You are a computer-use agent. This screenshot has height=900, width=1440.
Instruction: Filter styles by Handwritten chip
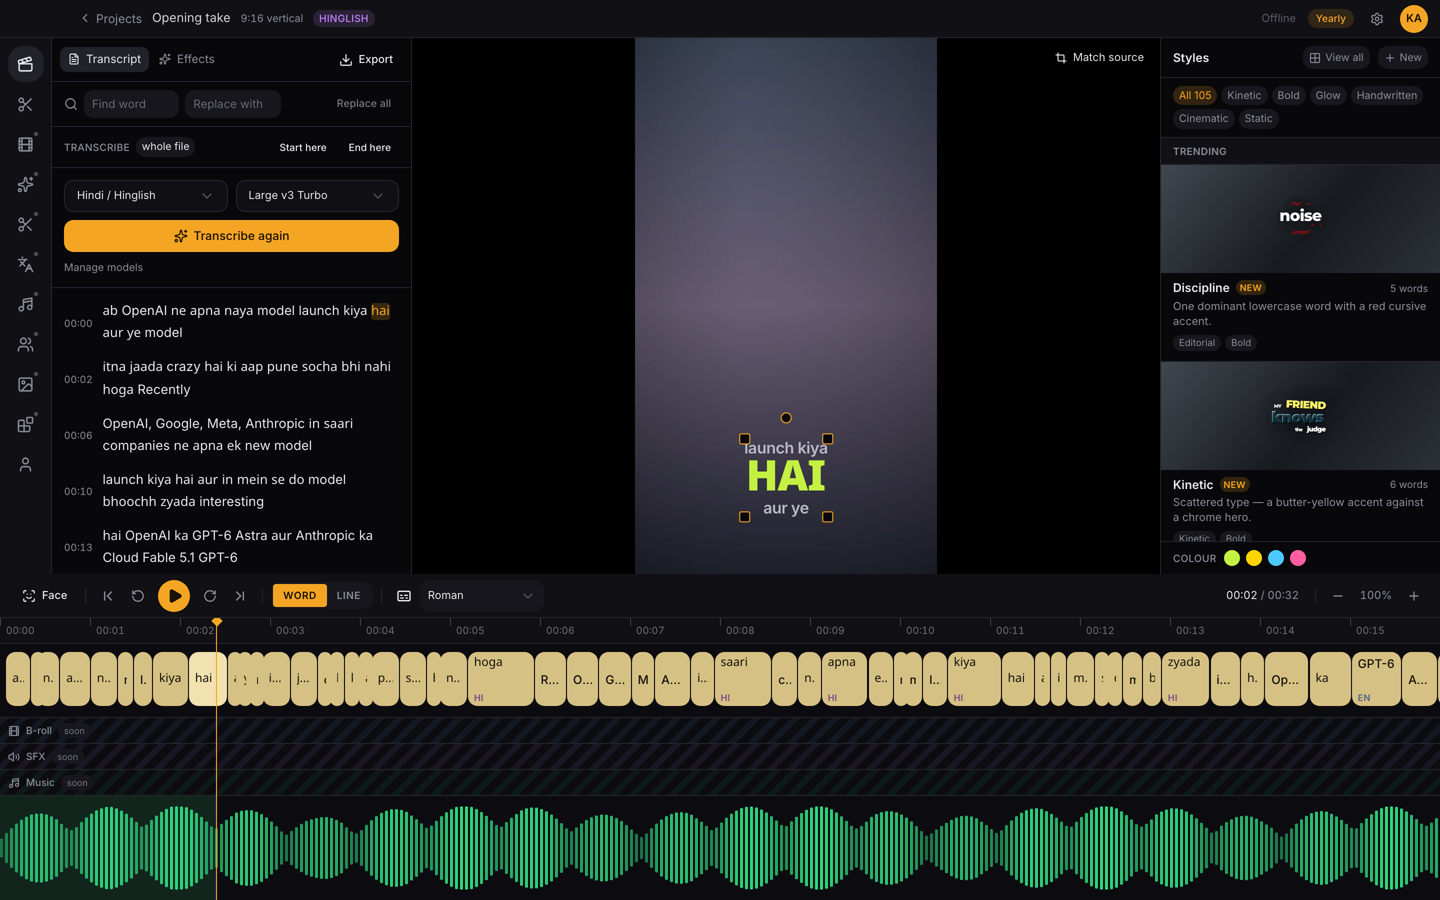tap(1387, 96)
